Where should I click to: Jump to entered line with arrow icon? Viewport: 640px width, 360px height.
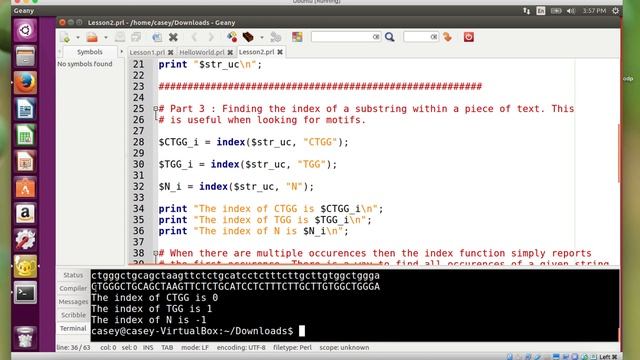(448, 37)
